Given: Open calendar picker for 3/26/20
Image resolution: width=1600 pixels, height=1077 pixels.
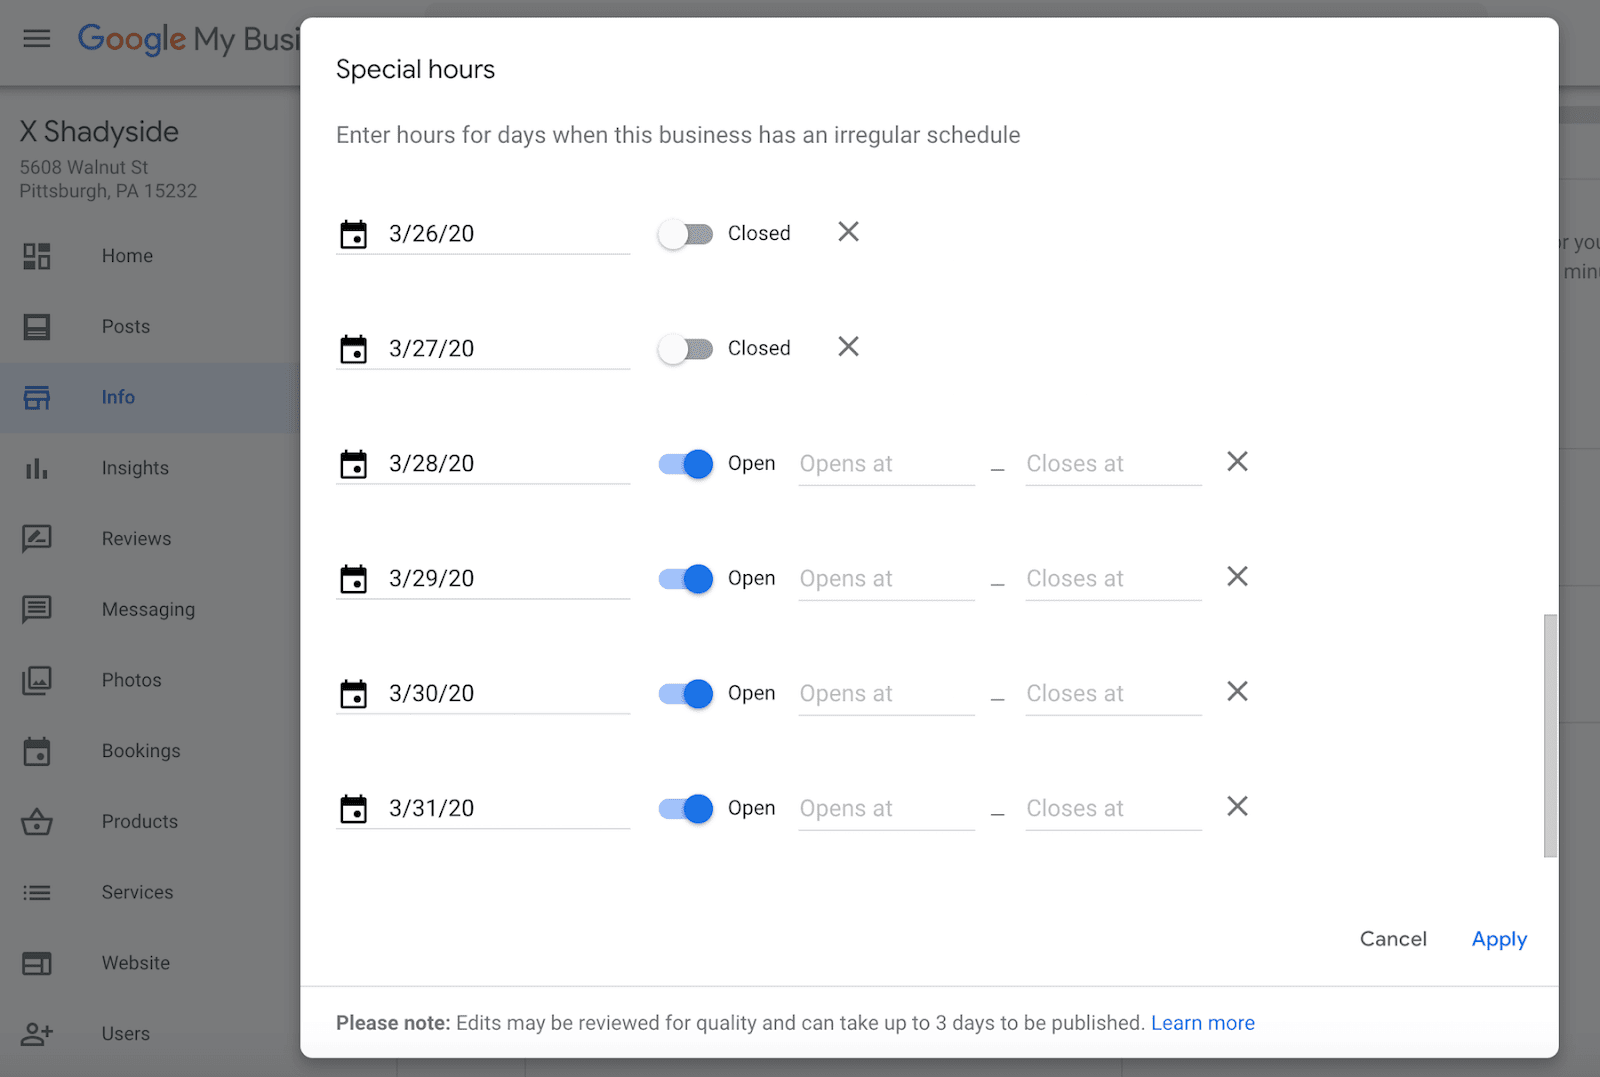Looking at the screenshot, I should click(354, 234).
